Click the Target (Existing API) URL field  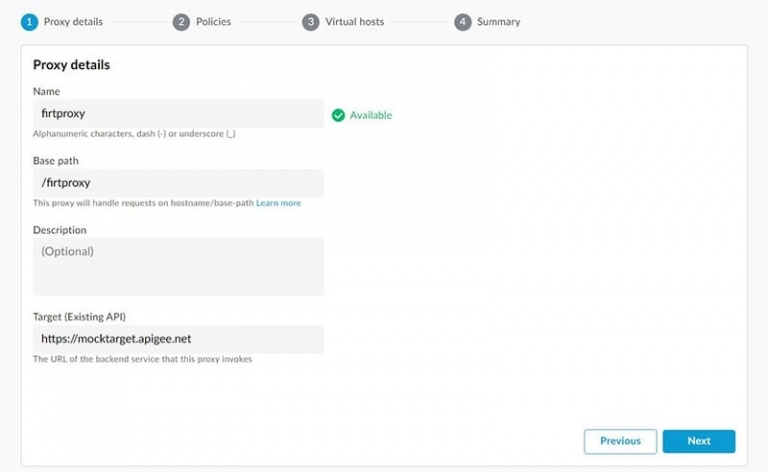coord(178,339)
